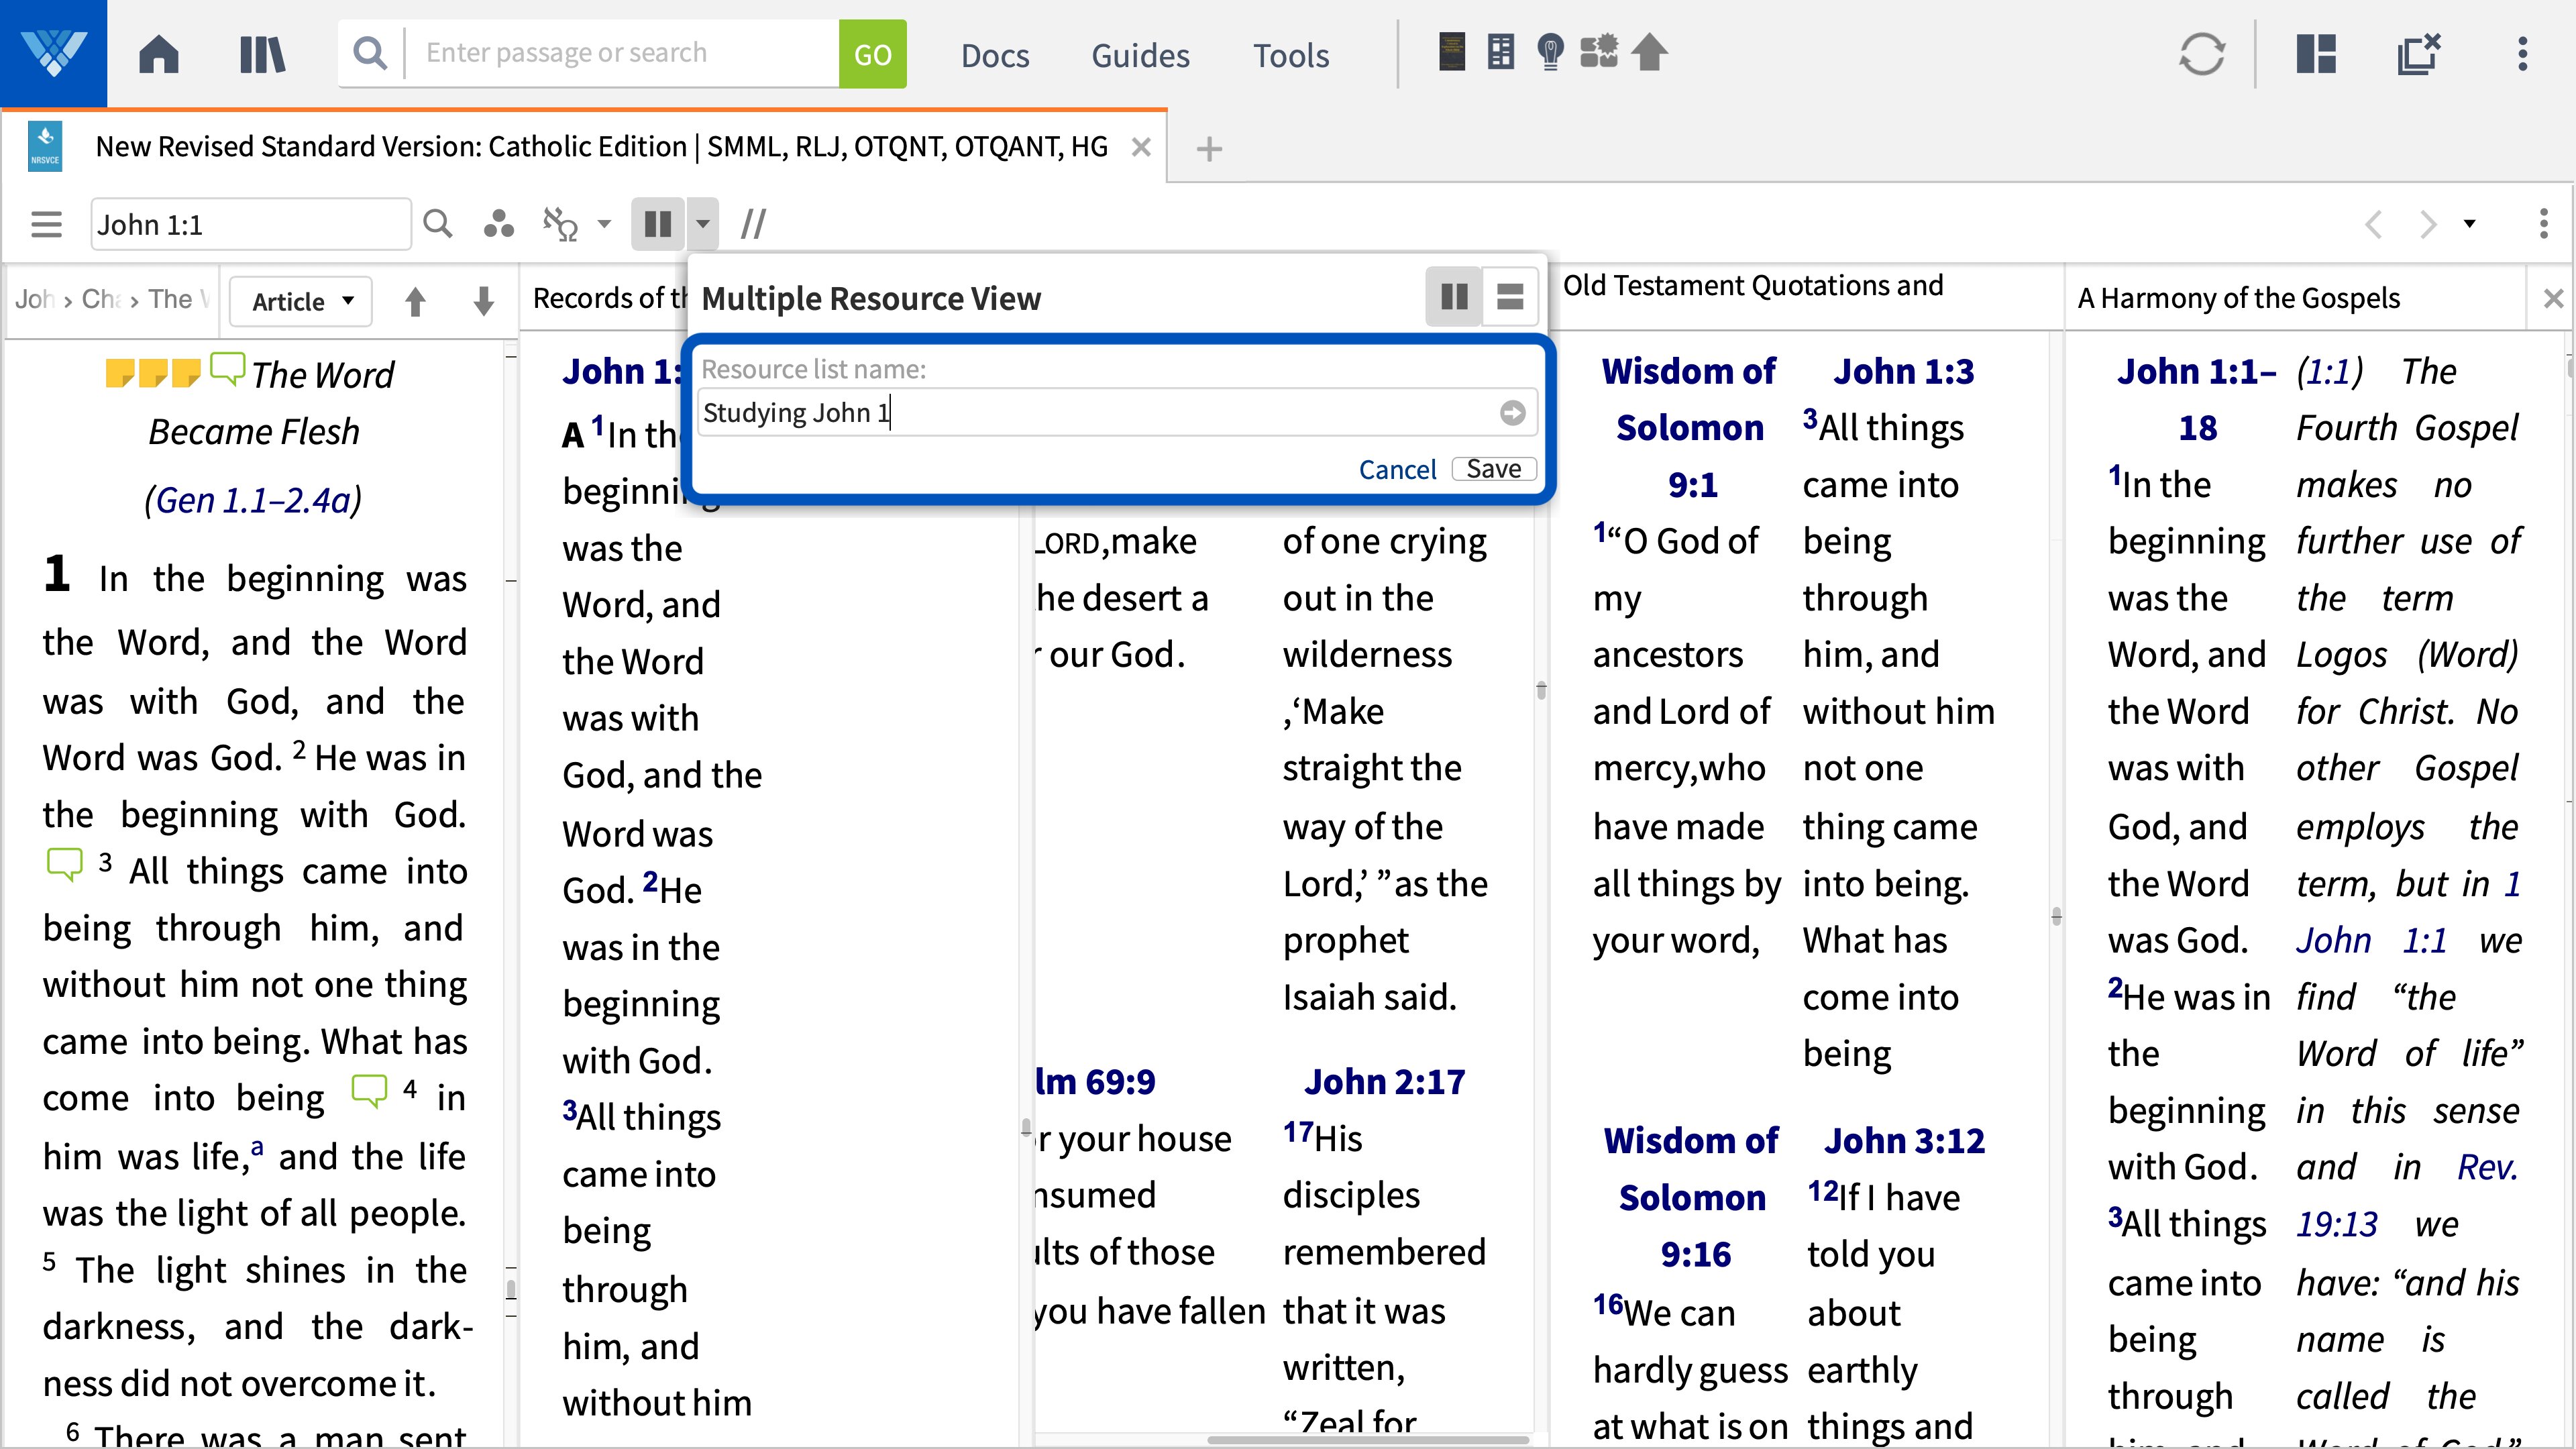Close the NRSV Catholic Edition tab

tap(1141, 147)
